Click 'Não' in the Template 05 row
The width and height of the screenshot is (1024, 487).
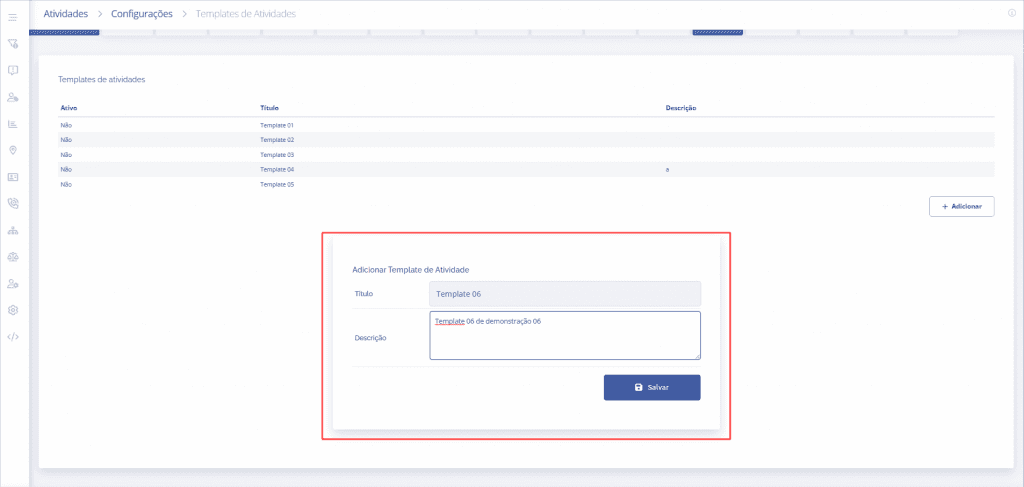coord(65,185)
